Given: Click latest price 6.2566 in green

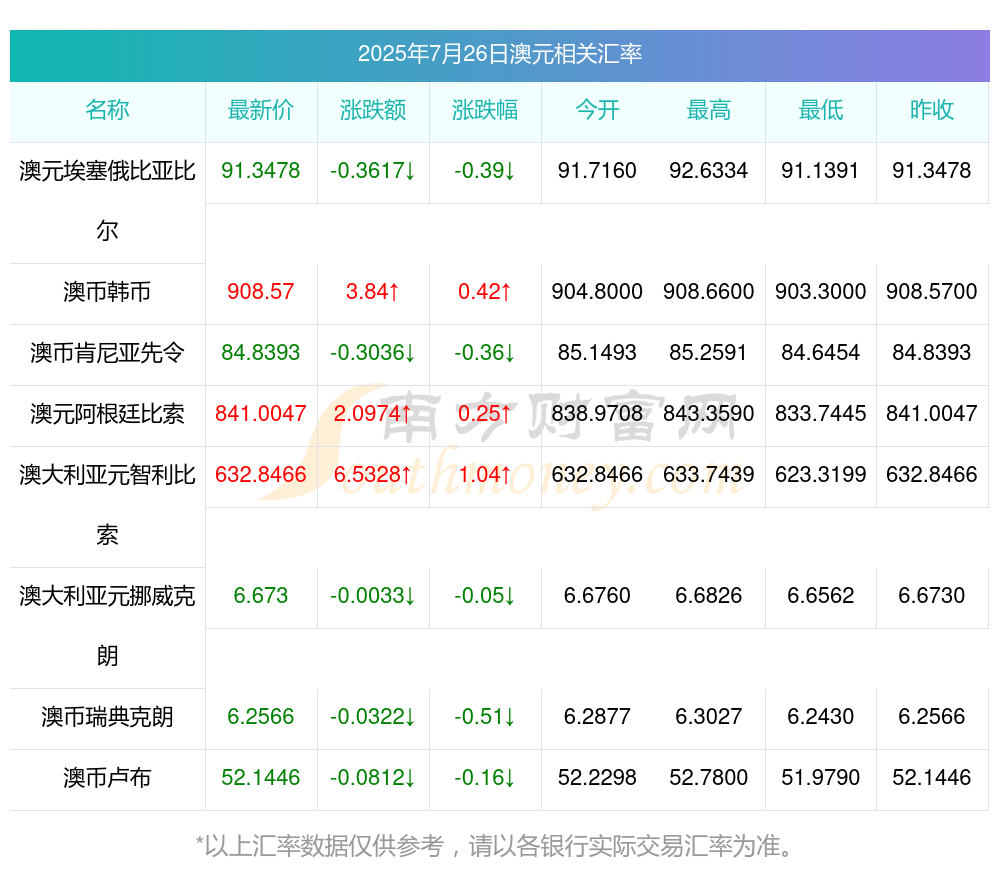Looking at the screenshot, I should click(261, 716).
